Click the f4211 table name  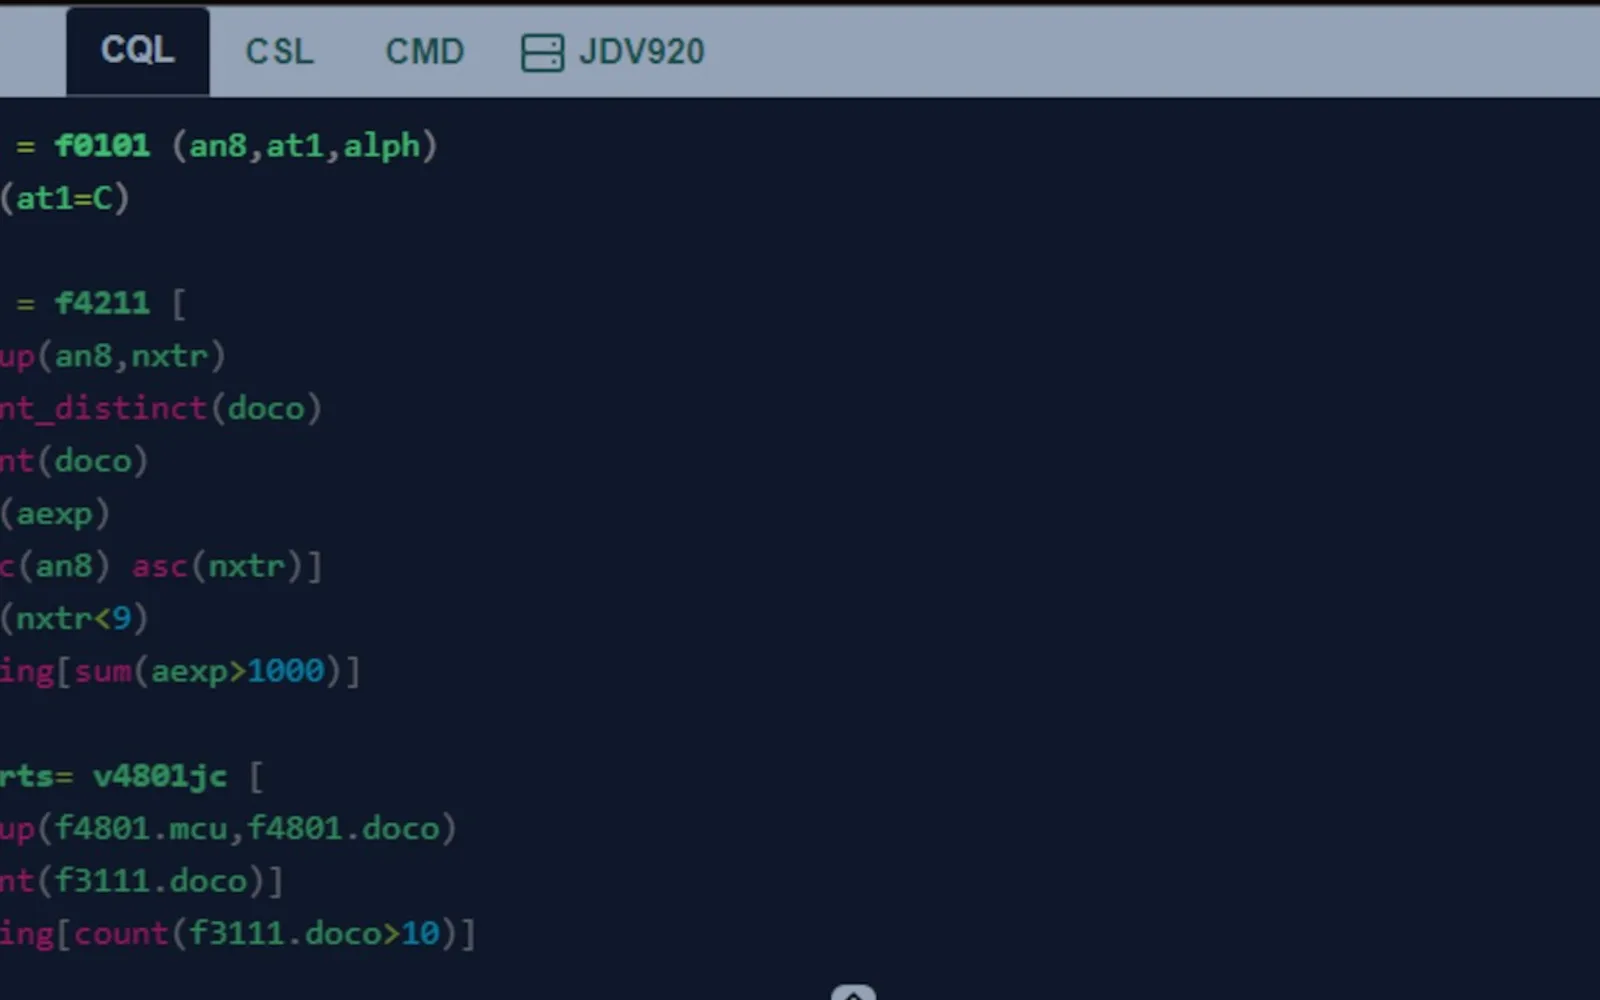[102, 303]
